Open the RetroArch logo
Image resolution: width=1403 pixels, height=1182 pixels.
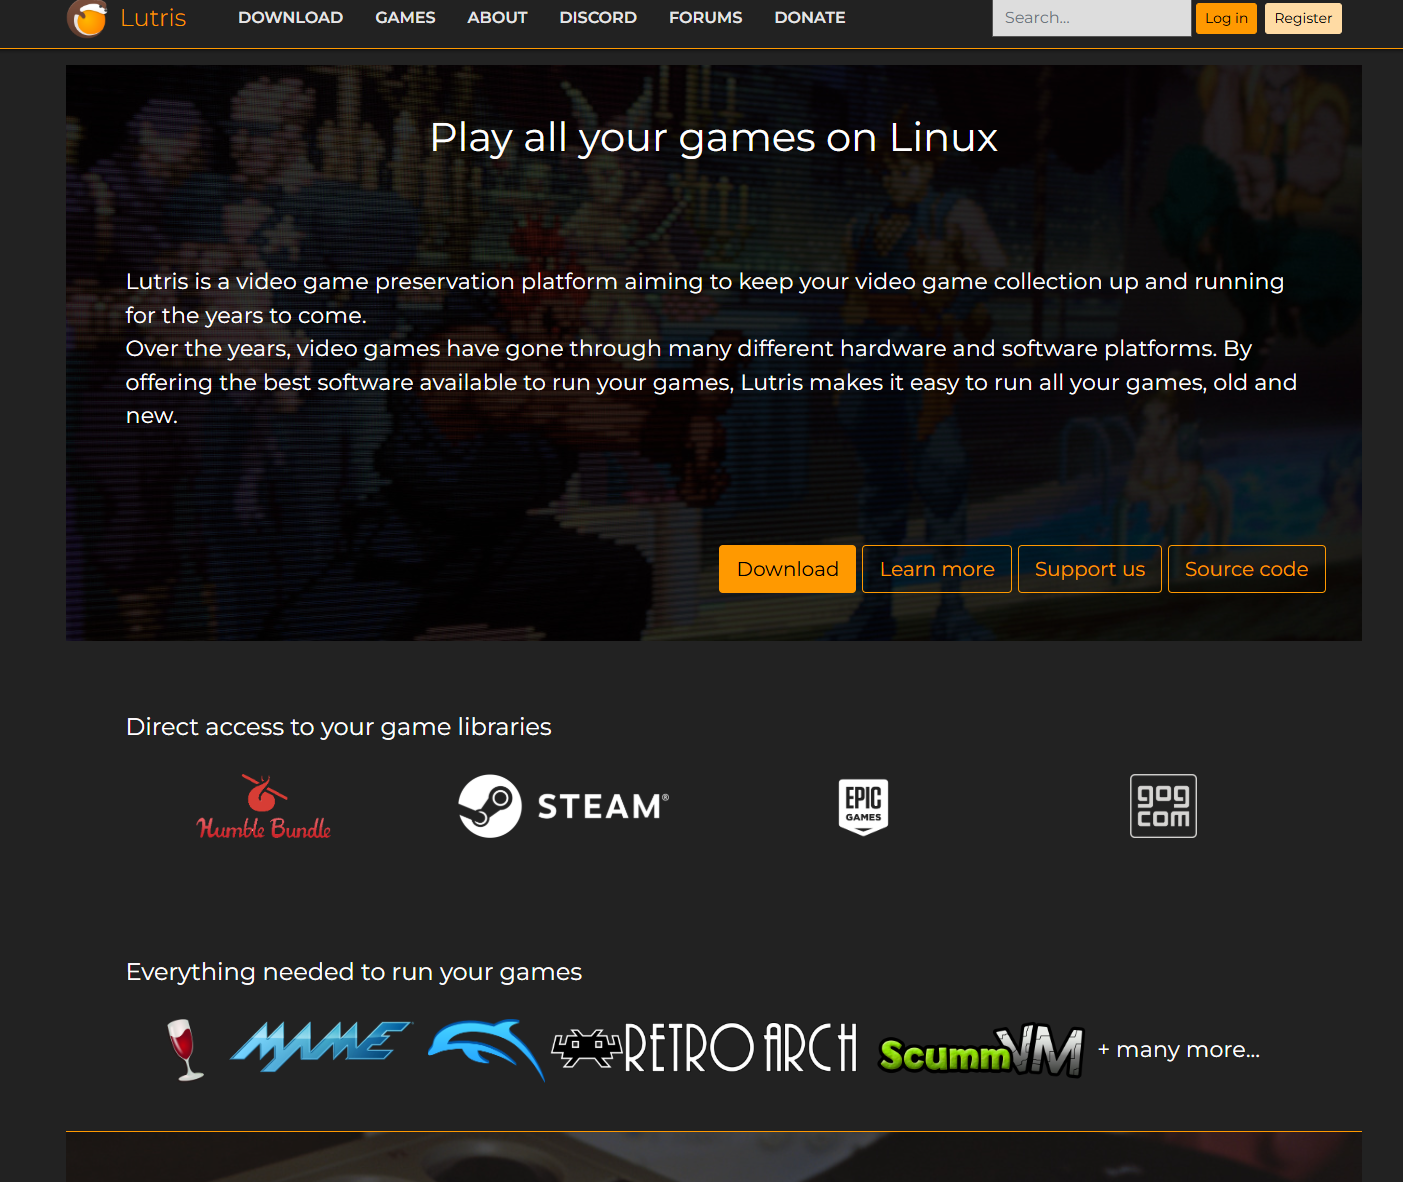pos(705,1048)
